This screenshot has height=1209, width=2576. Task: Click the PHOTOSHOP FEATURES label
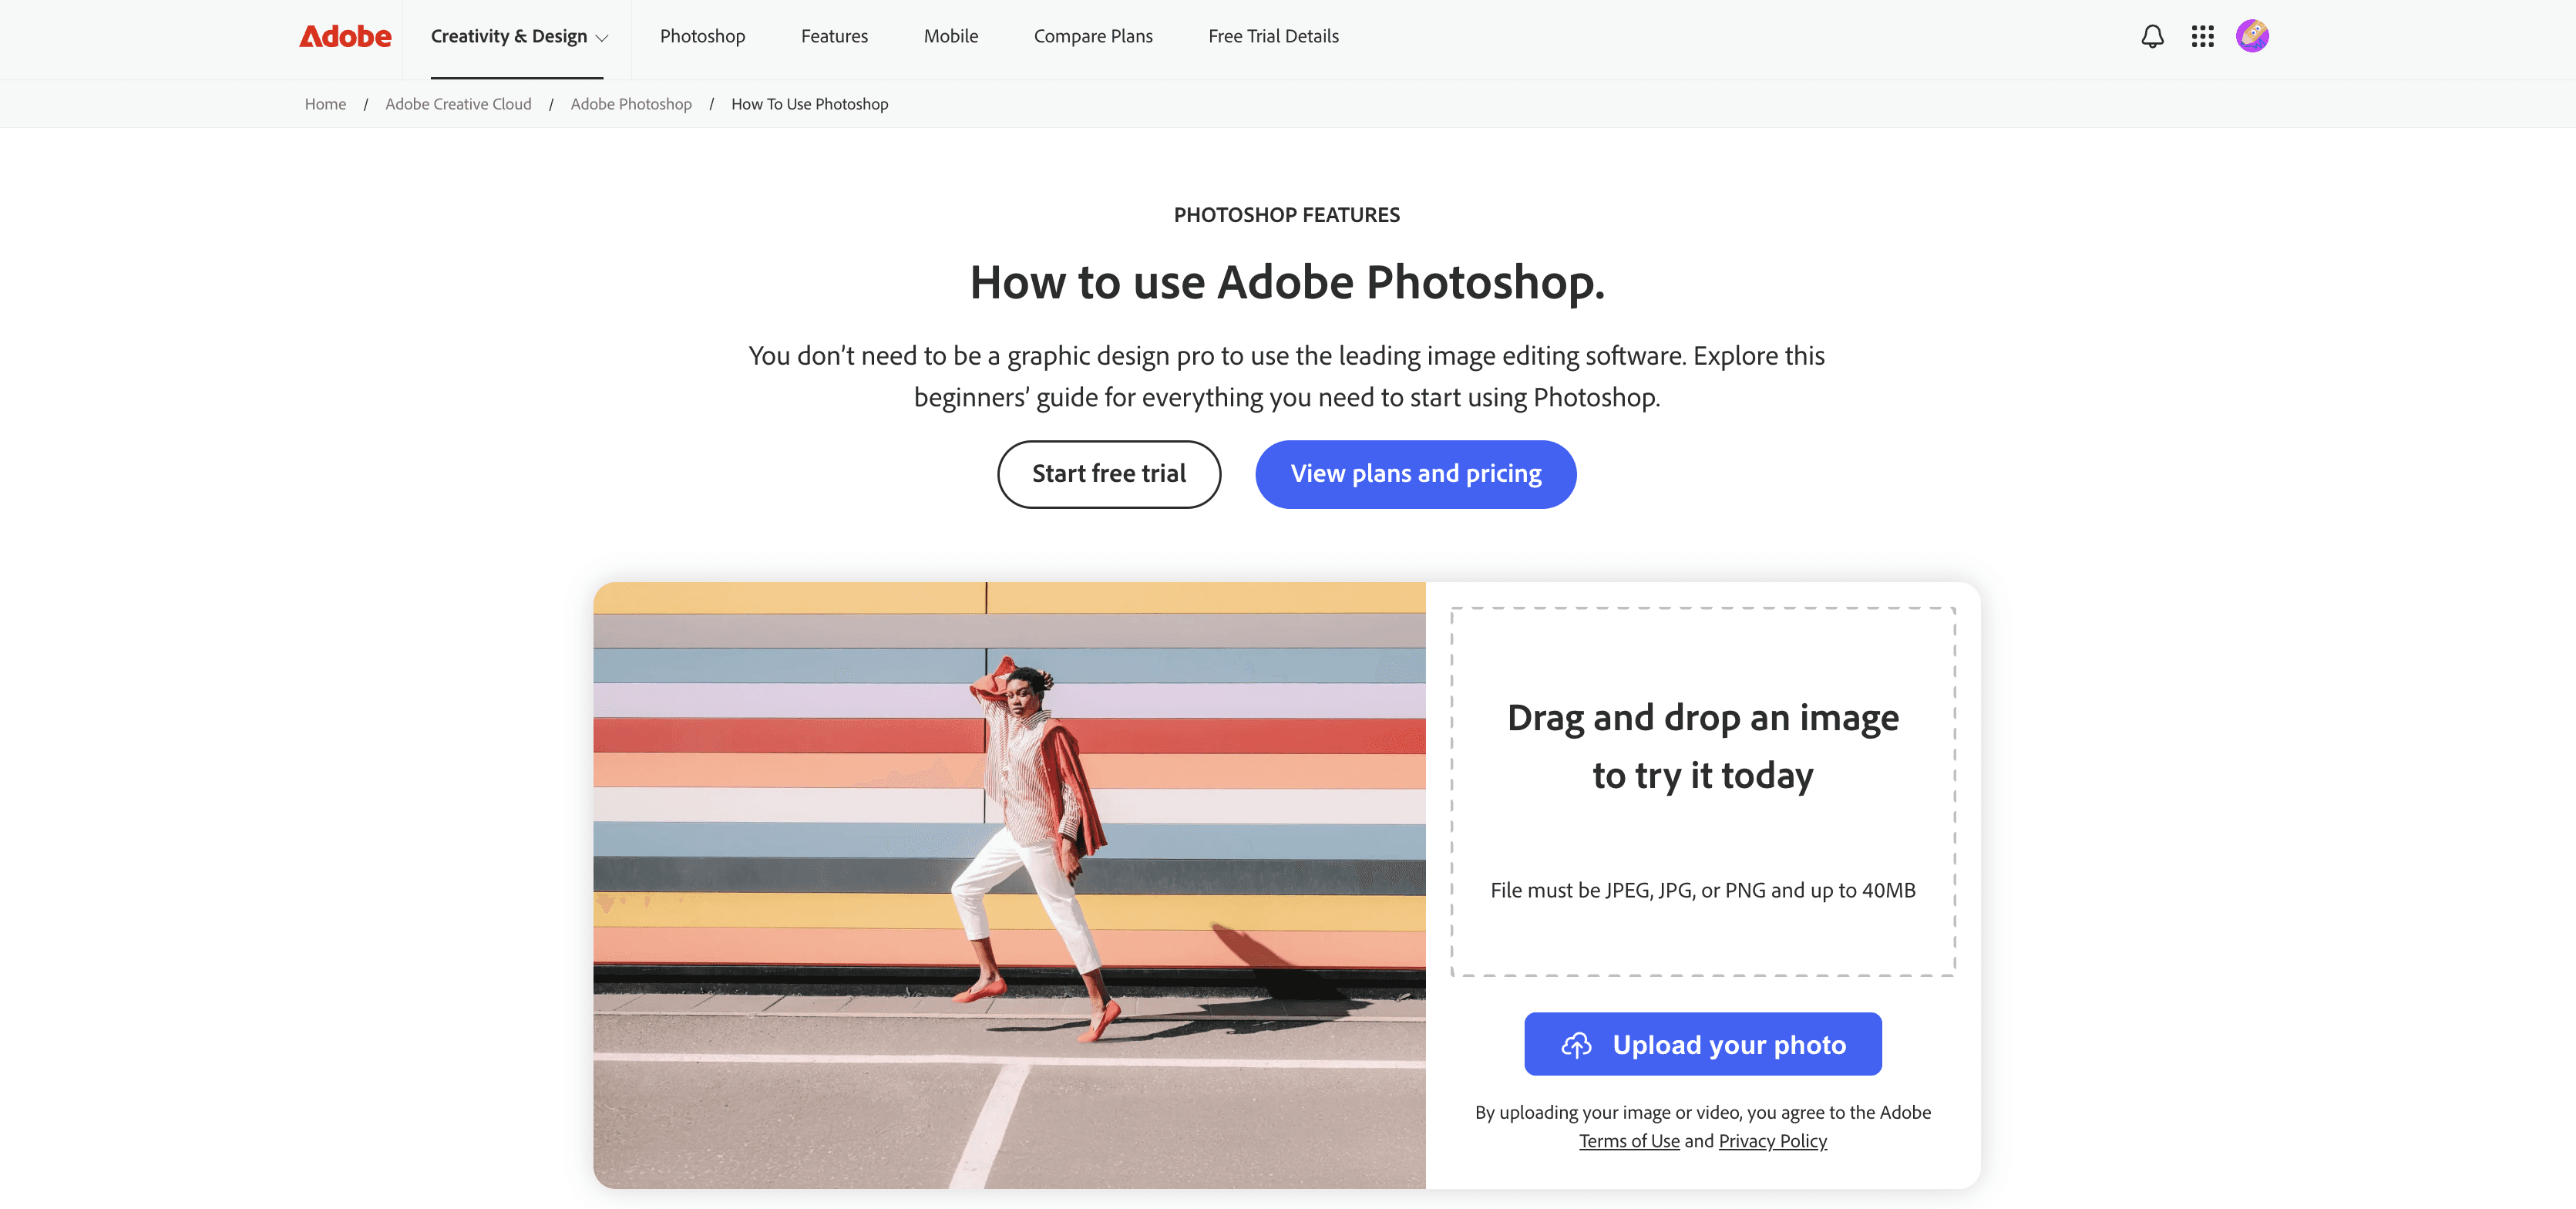(1287, 215)
